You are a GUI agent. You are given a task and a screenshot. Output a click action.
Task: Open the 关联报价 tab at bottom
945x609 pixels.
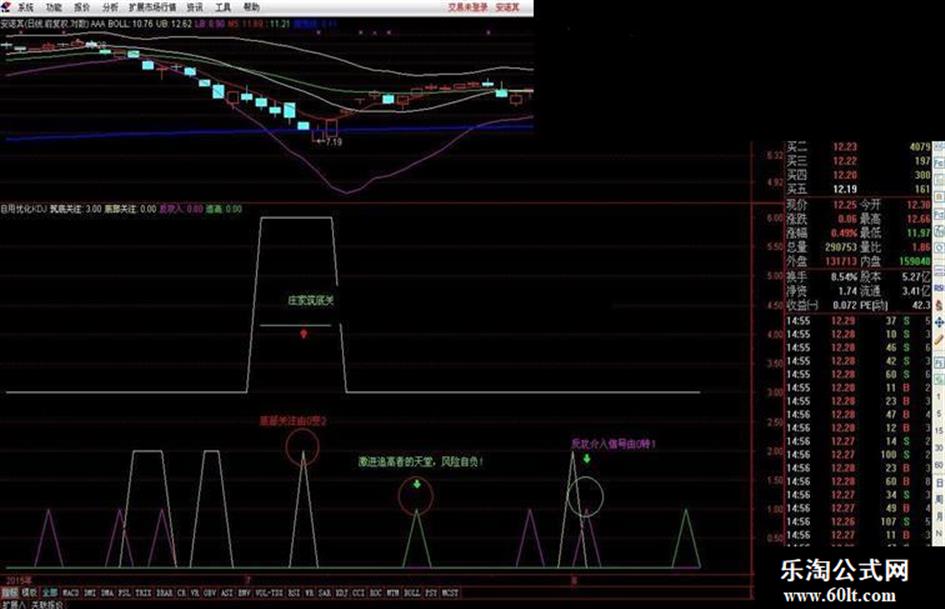pos(47,604)
